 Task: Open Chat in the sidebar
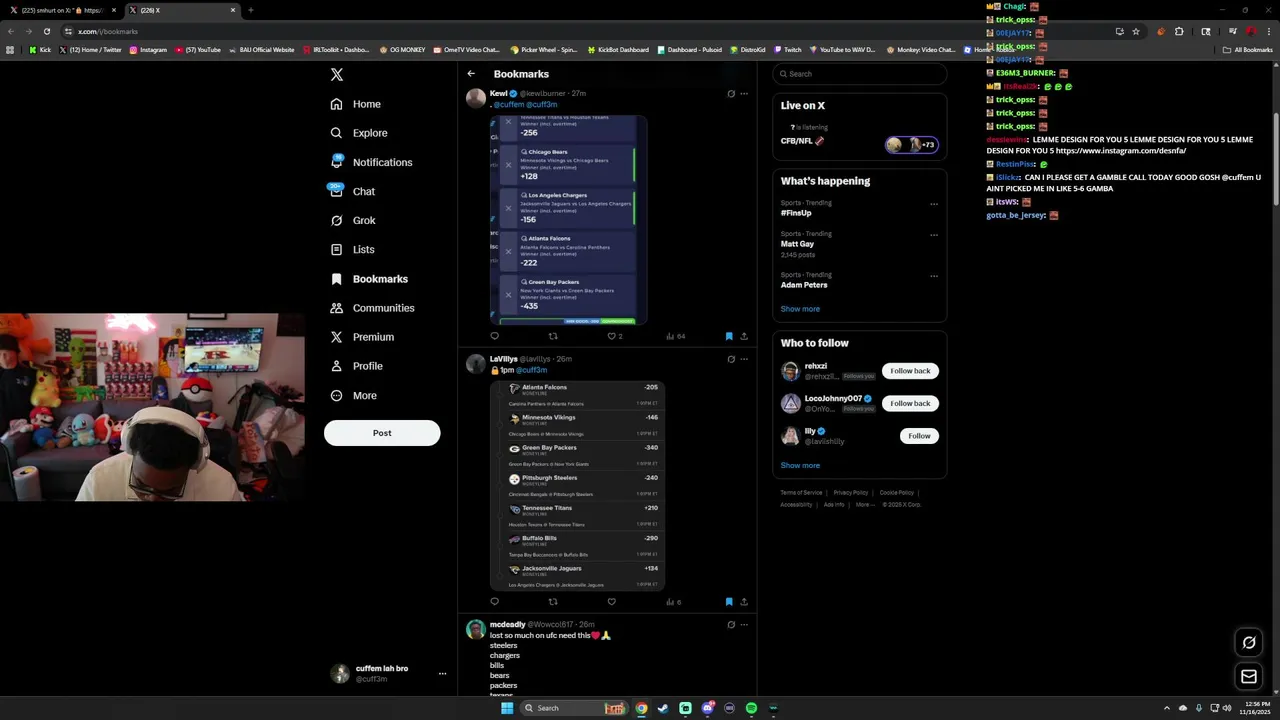click(x=353, y=191)
